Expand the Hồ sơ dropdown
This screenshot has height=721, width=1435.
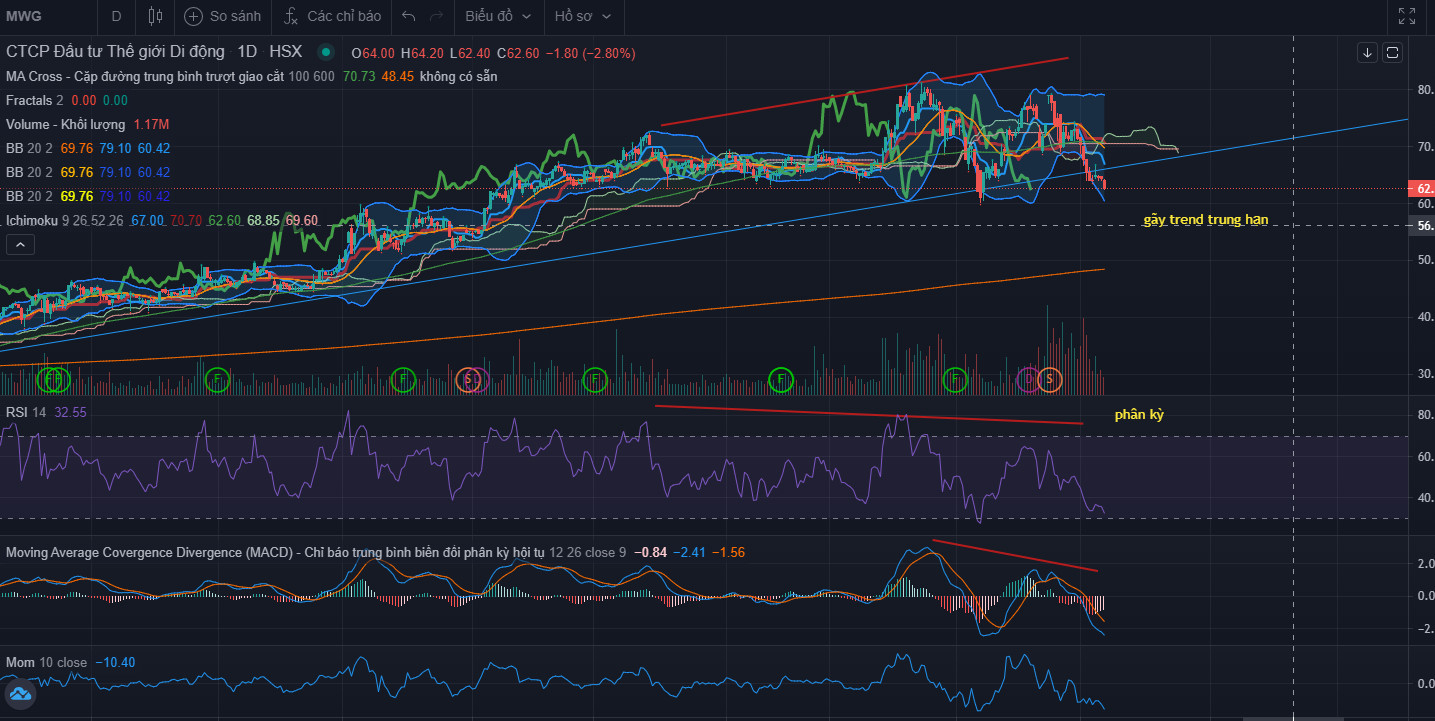coord(582,16)
